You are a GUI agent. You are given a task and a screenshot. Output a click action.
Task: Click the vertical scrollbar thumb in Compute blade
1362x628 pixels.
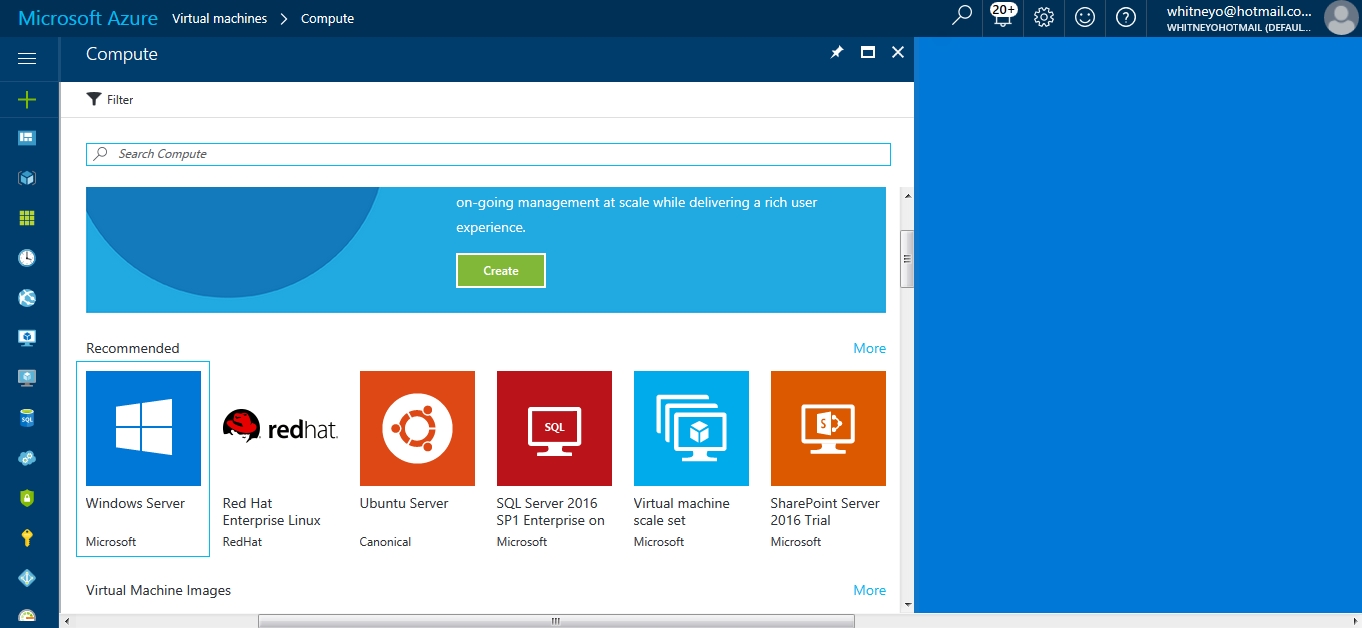pos(907,259)
